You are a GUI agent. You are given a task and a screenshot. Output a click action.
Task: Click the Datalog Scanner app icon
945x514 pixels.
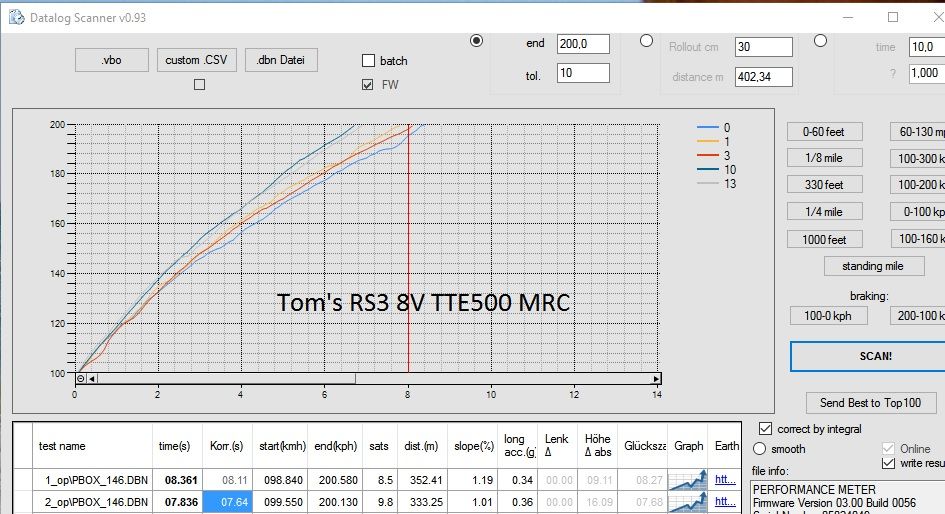pyautogui.click(x=16, y=17)
